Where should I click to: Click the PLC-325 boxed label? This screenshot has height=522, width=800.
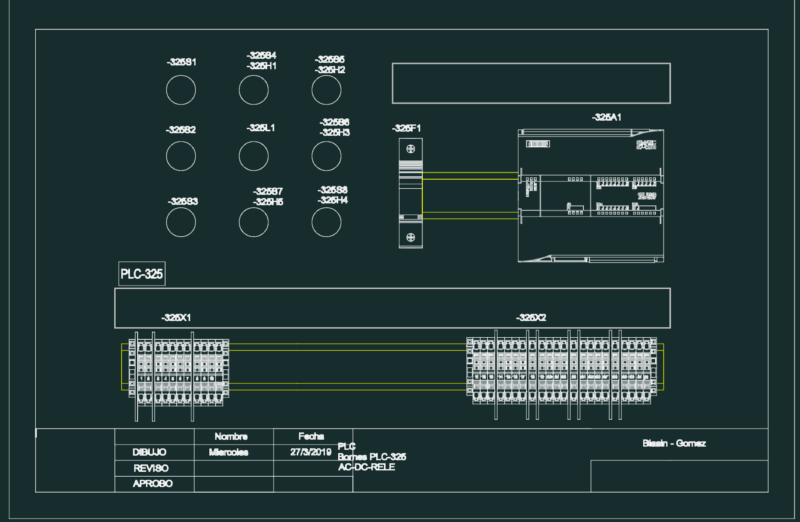(142, 274)
